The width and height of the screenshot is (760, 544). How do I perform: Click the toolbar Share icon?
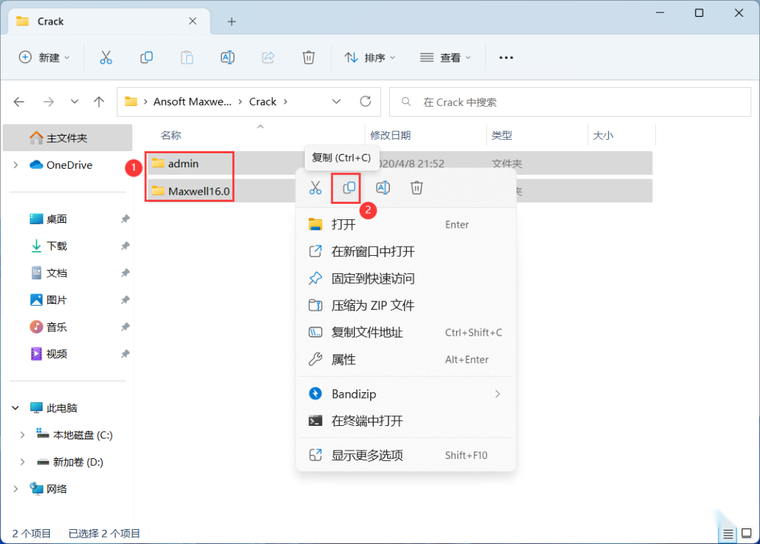(268, 58)
